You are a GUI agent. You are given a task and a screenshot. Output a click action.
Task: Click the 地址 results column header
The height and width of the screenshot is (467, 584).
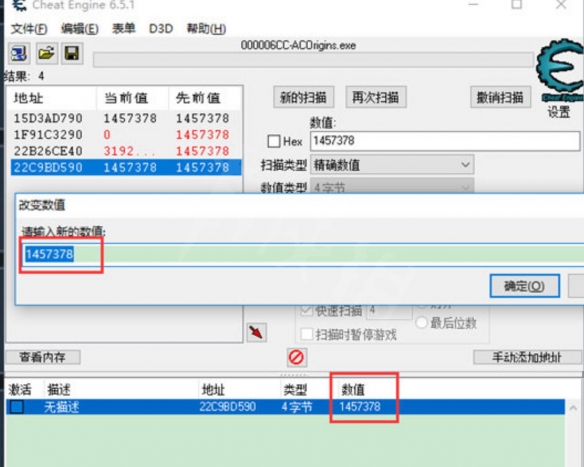point(51,98)
